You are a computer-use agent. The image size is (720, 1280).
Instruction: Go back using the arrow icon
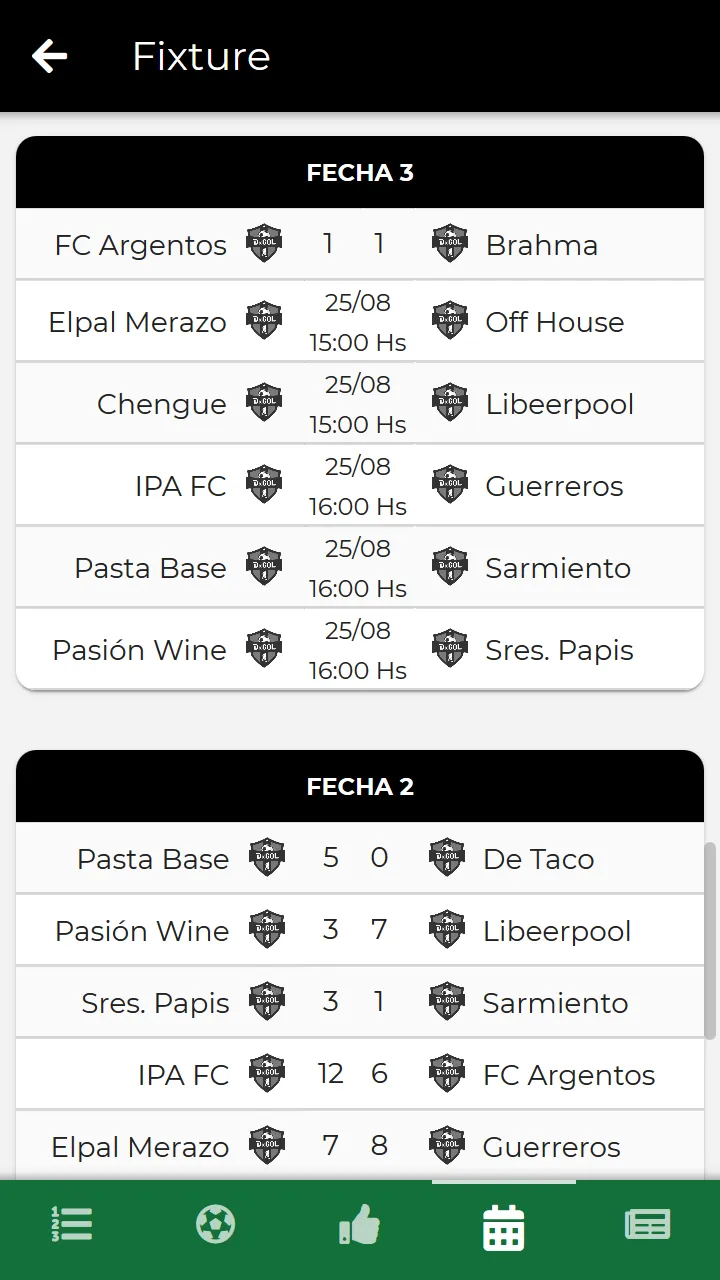(x=49, y=56)
